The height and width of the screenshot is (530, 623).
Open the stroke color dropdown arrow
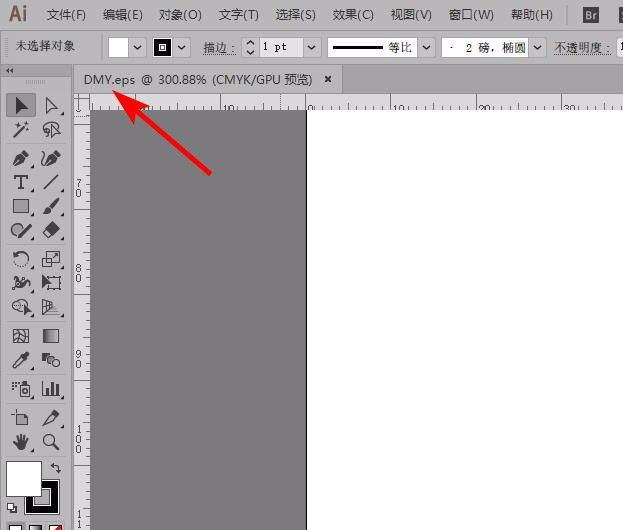[182, 48]
